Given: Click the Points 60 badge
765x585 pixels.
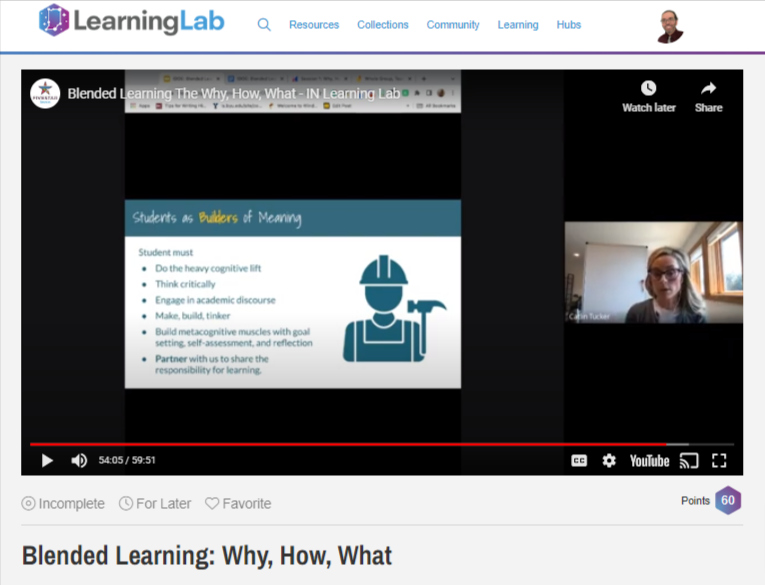Looking at the screenshot, I should (728, 500).
